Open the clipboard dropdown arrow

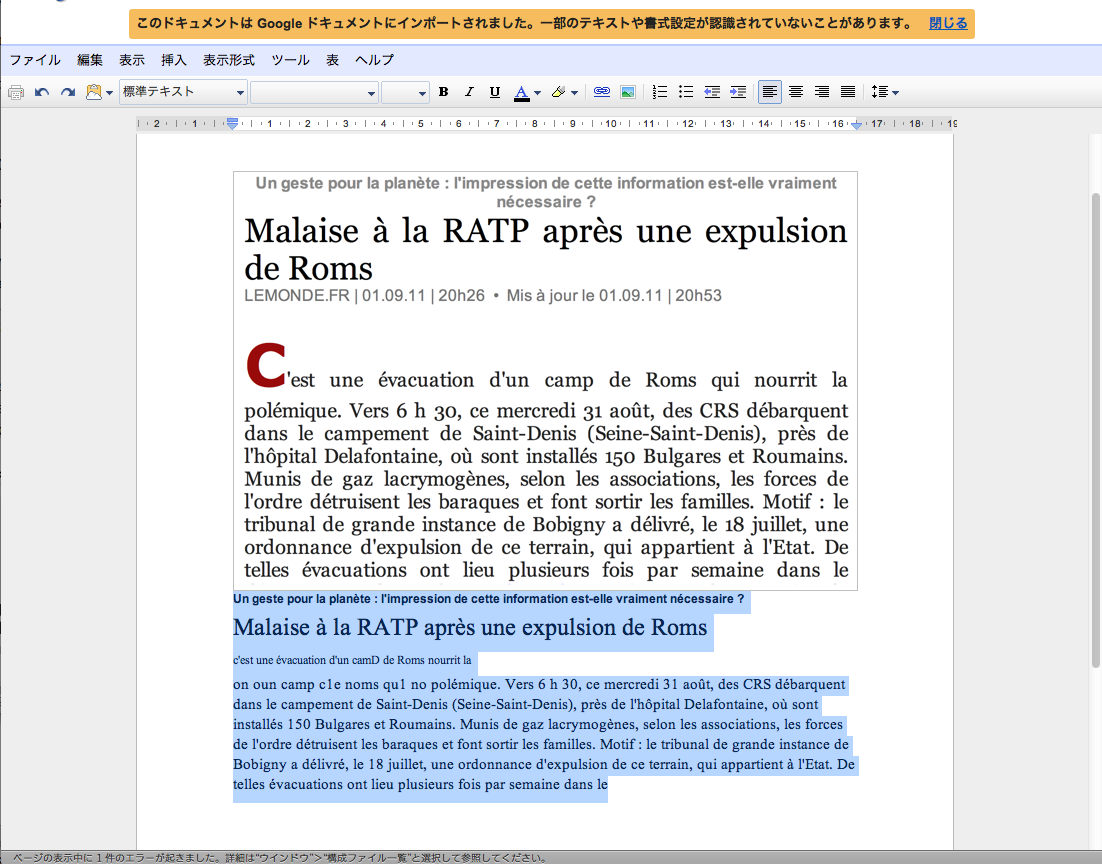click(110, 93)
